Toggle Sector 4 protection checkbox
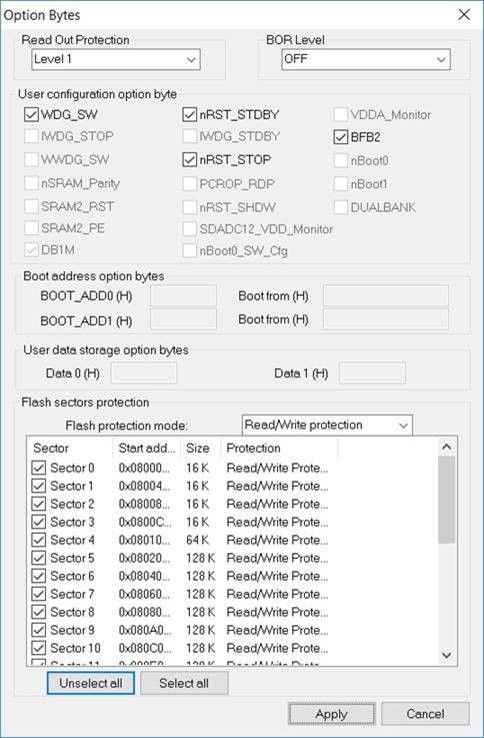This screenshot has width=484, height=738. pos(38,540)
